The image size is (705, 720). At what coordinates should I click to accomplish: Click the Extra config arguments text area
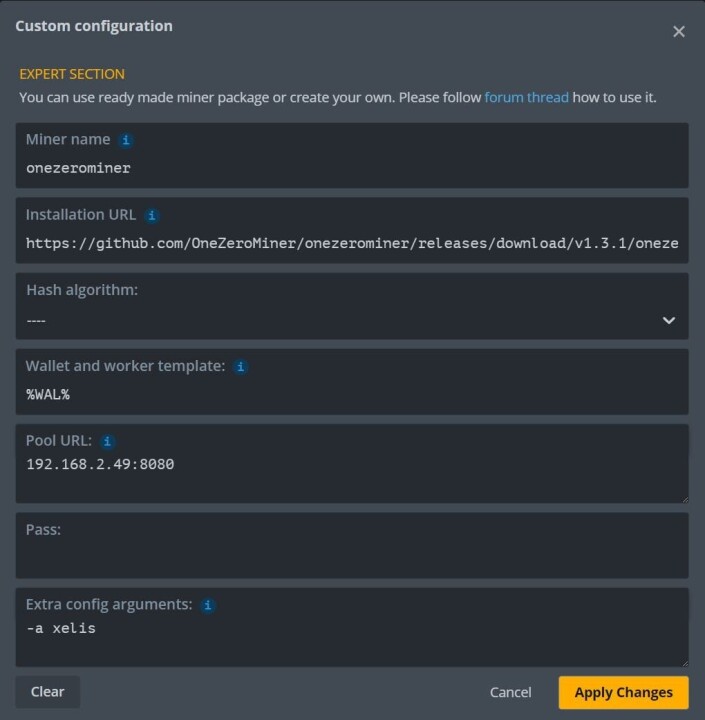(x=352, y=628)
